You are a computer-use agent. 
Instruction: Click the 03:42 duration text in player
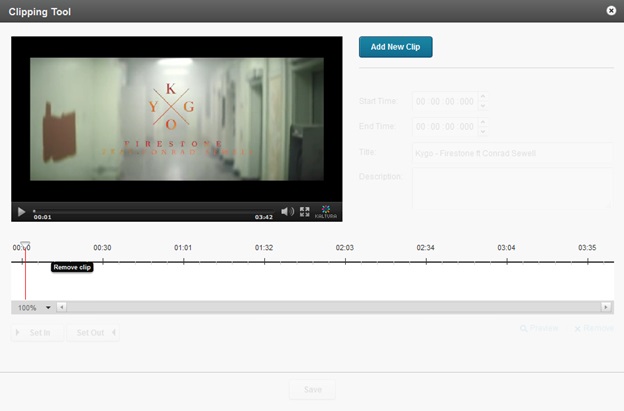pyautogui.click(x=264, y=217)
